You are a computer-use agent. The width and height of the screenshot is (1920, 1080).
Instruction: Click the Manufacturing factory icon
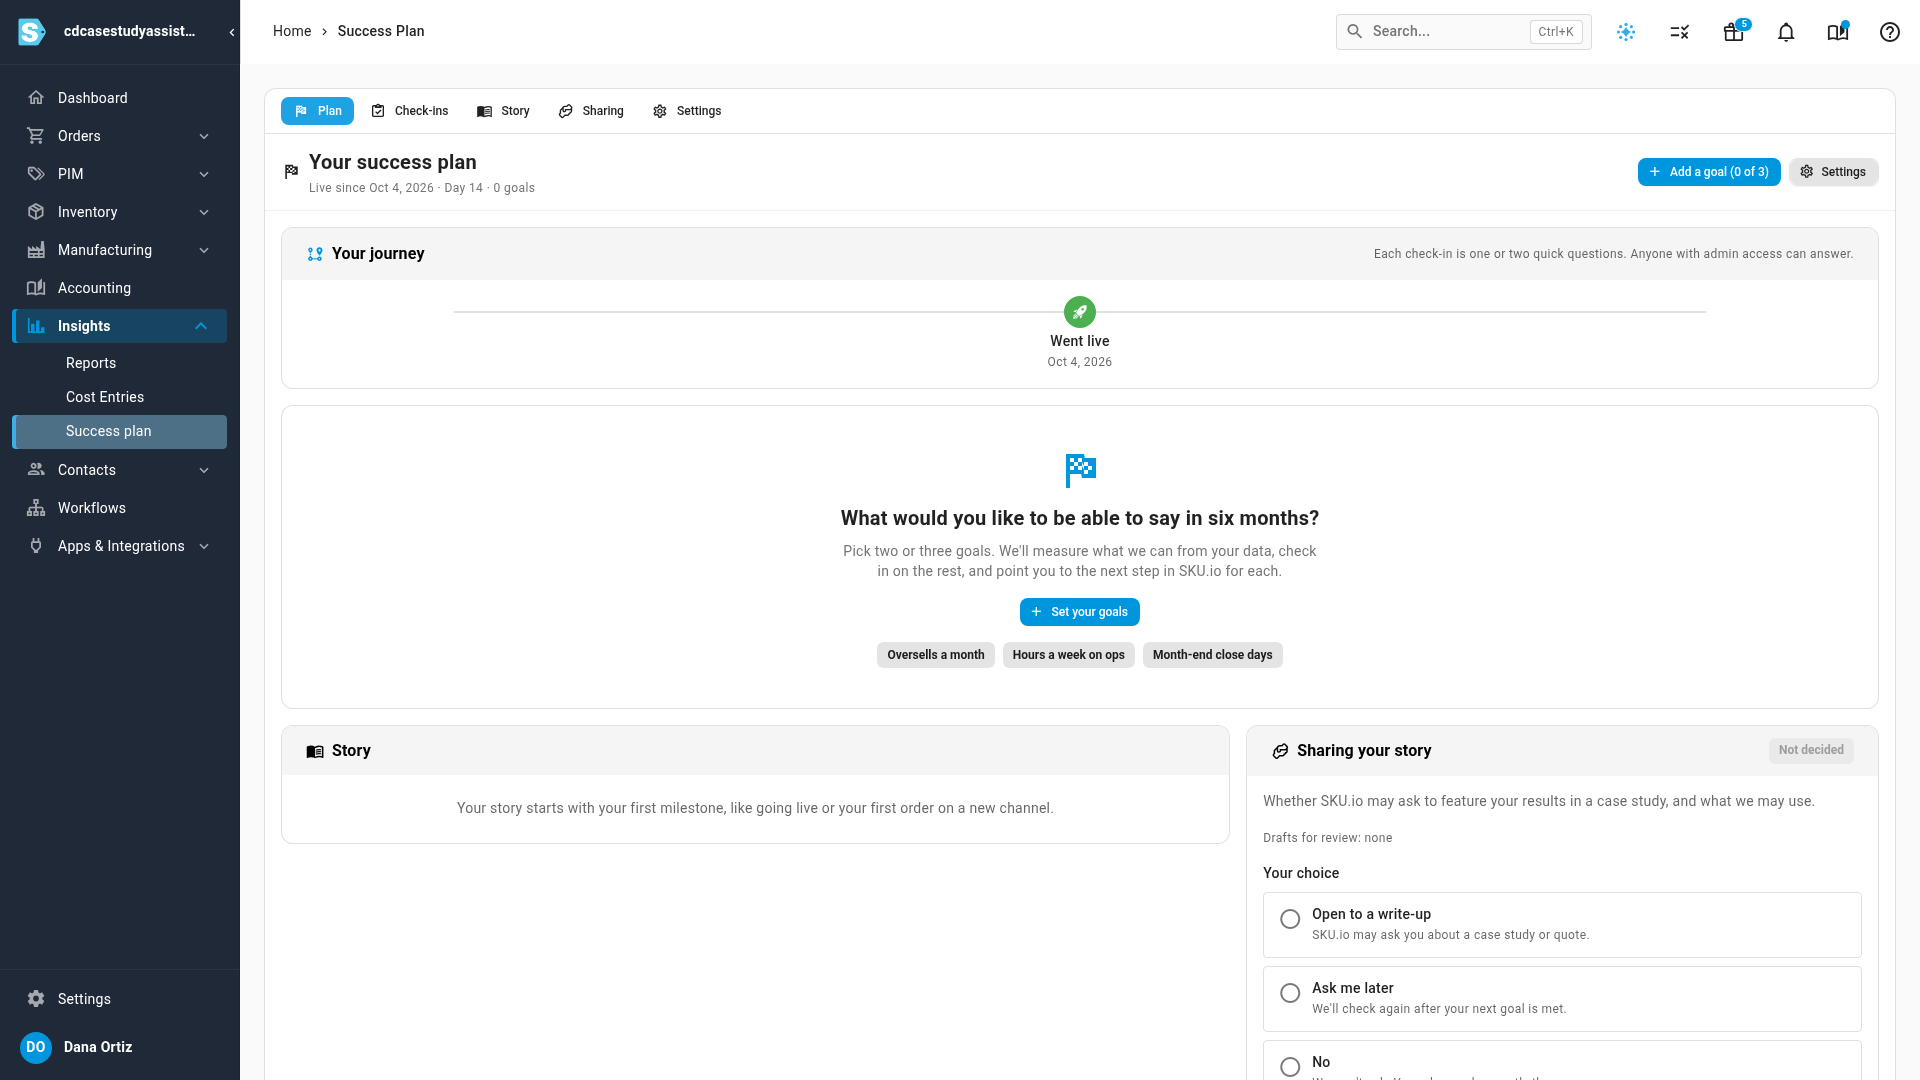(36, 250)
